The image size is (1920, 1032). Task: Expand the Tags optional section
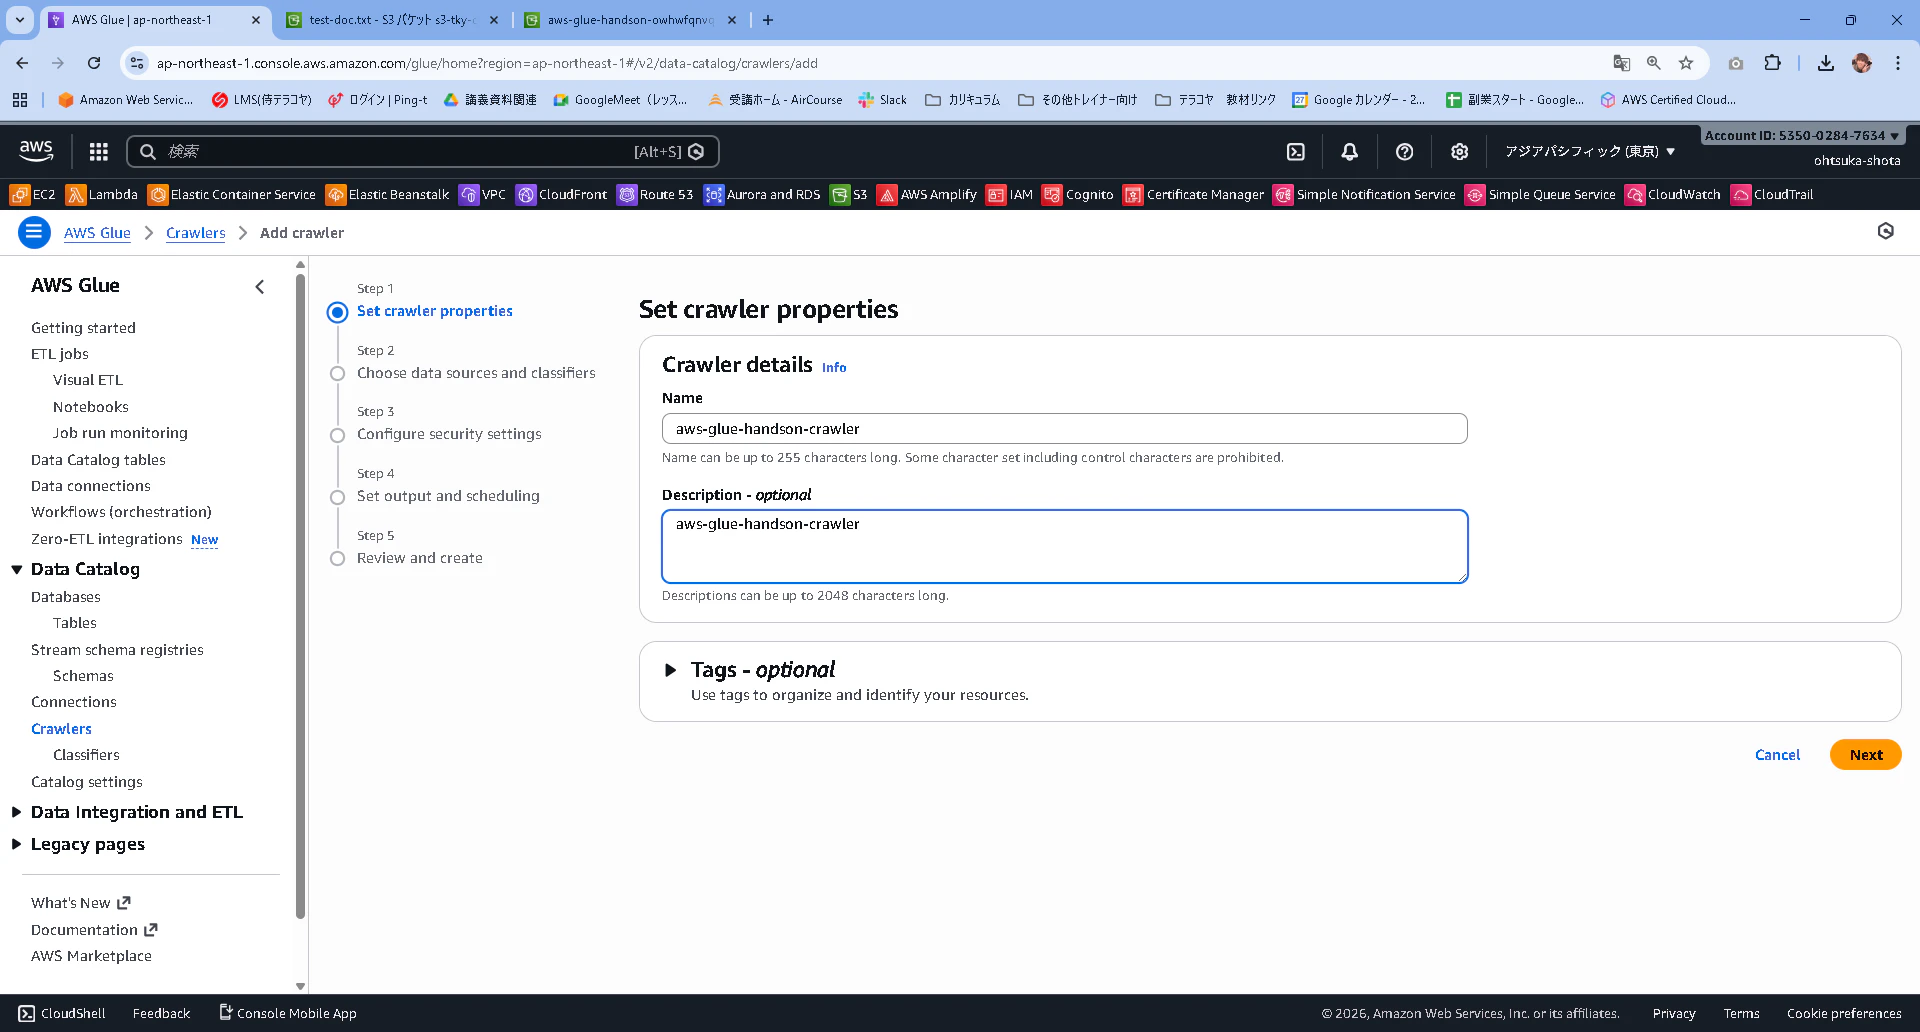[x=670, y=670]
